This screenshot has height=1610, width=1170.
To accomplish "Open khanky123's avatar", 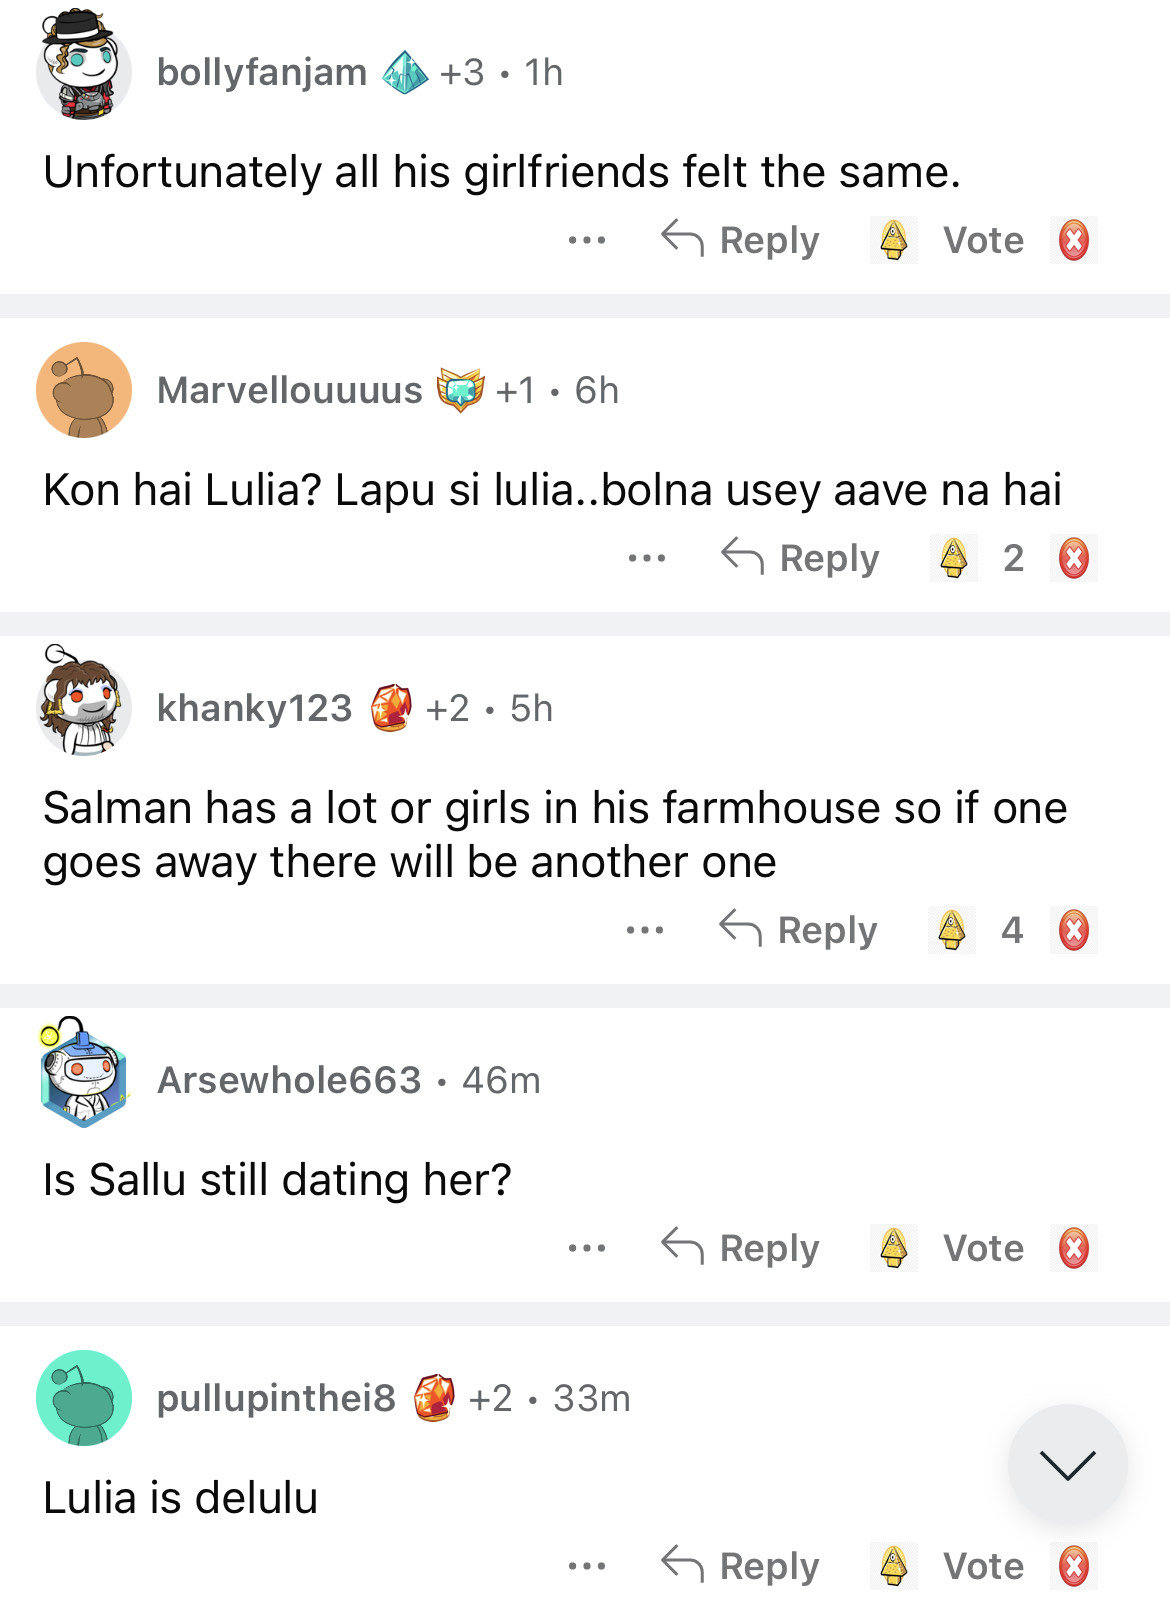I will [84, 705].
